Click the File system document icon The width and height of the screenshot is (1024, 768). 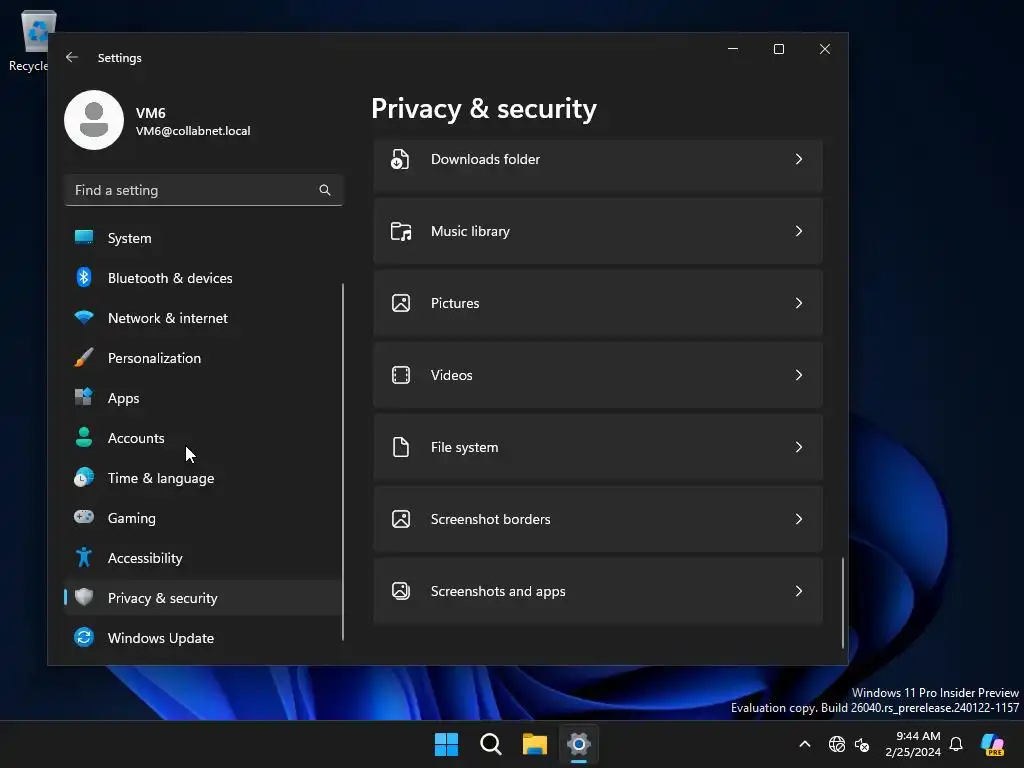[x=401, y=447]
